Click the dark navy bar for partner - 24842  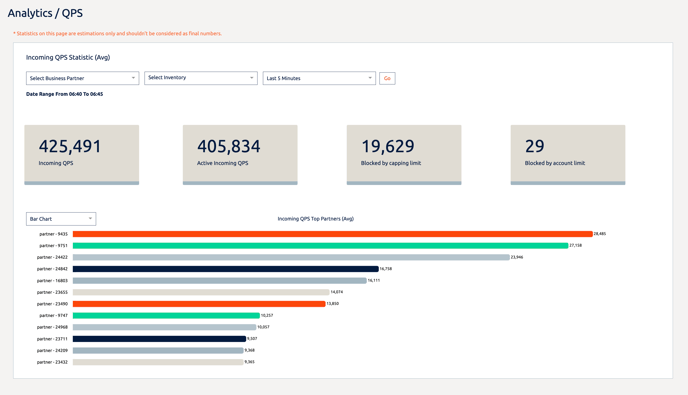(x=226, y=269)
